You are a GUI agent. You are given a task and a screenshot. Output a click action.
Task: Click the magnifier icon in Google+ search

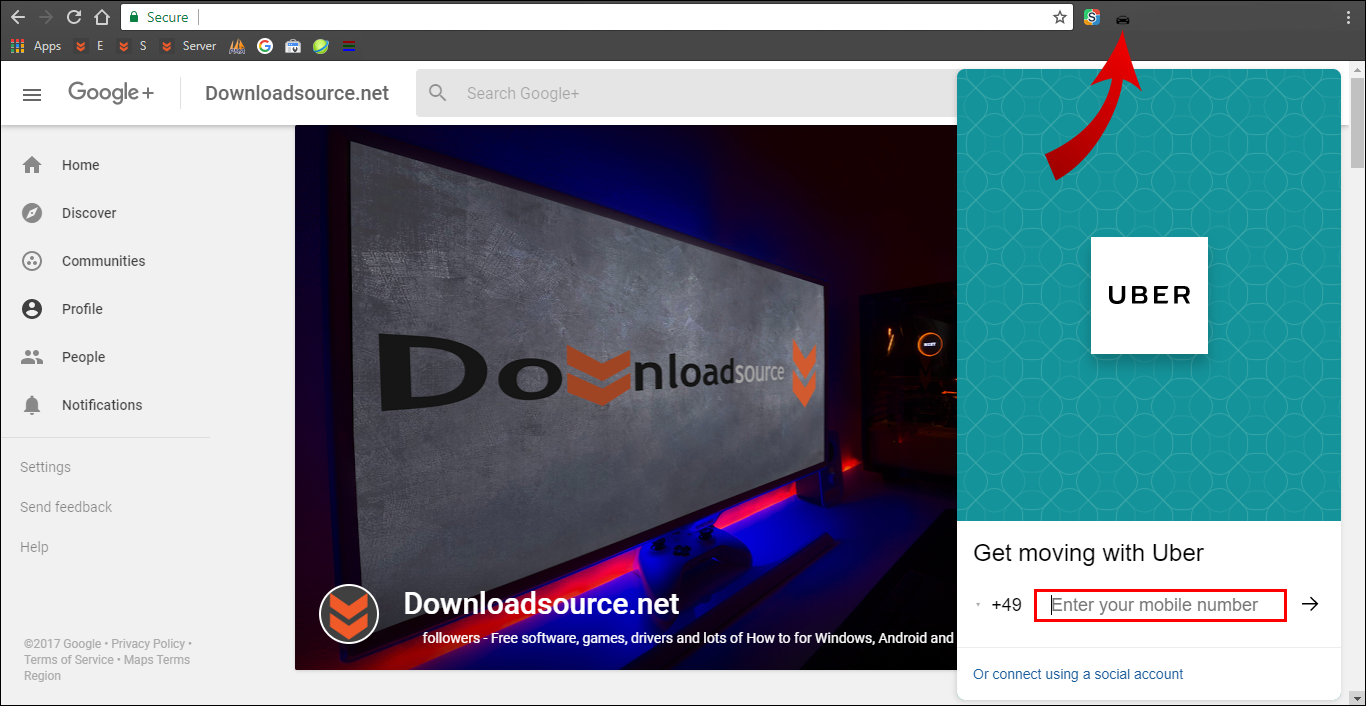click(x=438, y=93)
